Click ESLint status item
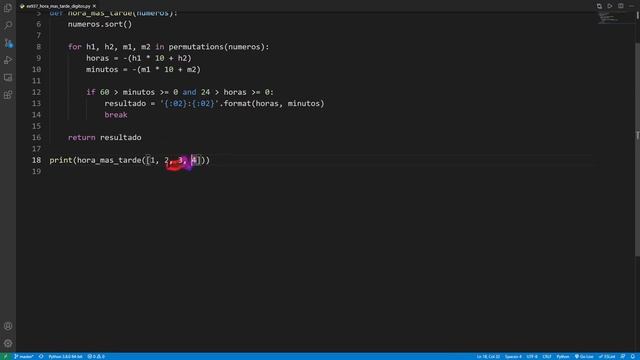 point(607,356)
